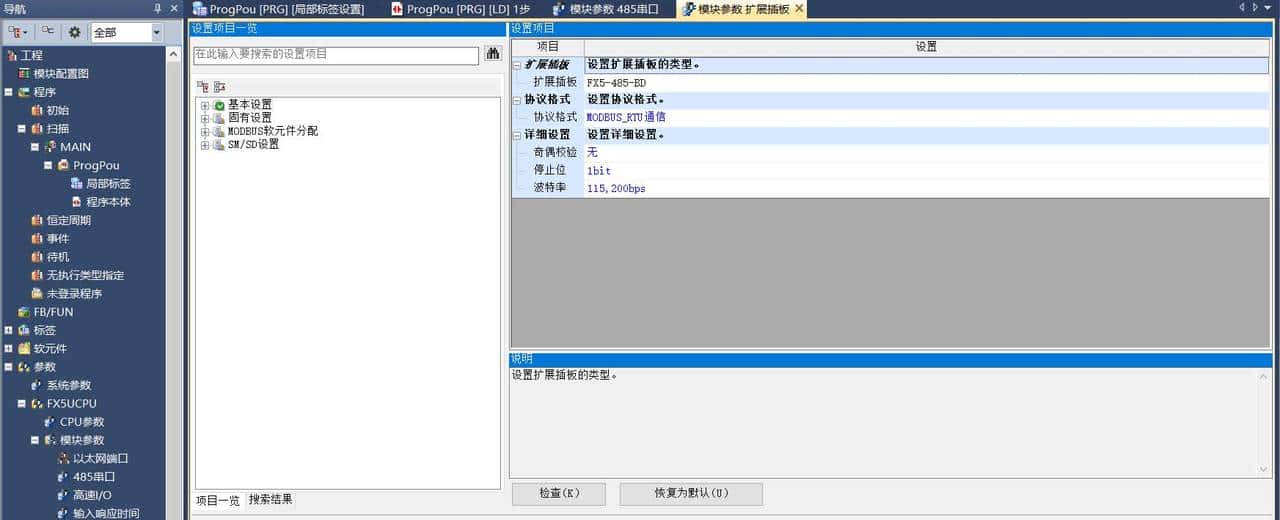Collapse the 协议格式 group in settings table
The image size is (1280, 520).
[x=517, y=100]
